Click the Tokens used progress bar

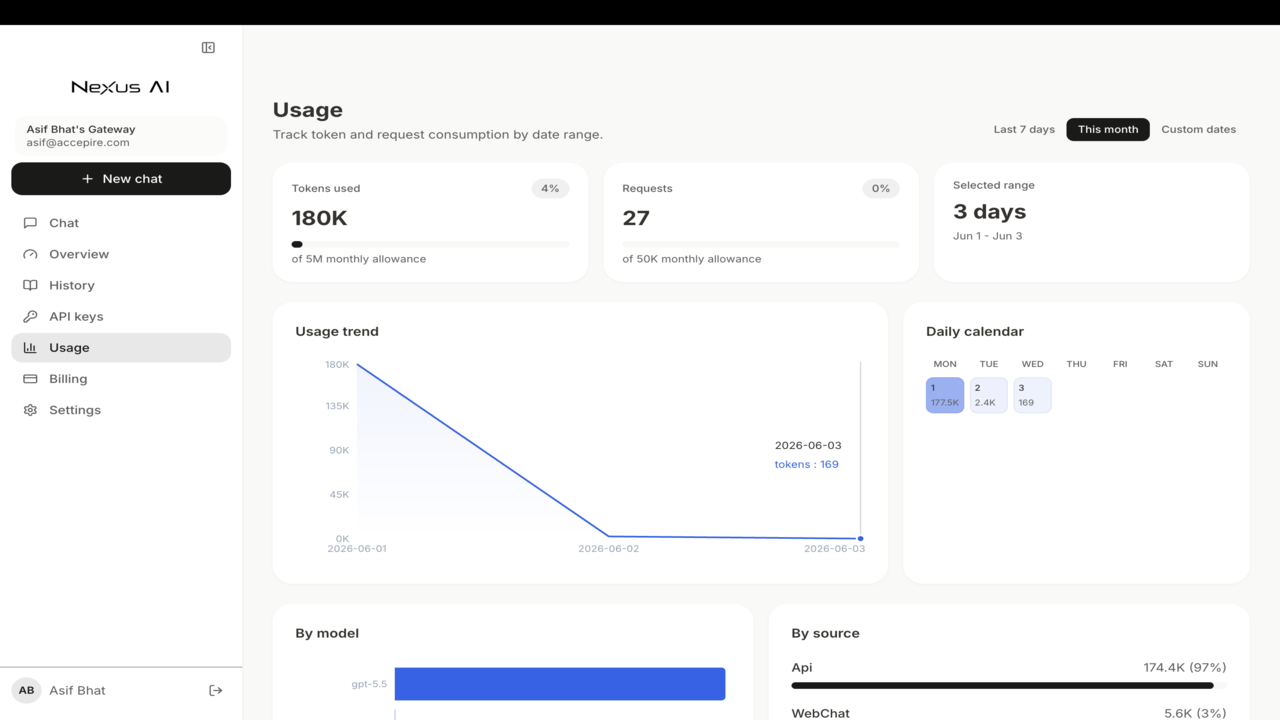pyautogui.click(x=431, y=244)
